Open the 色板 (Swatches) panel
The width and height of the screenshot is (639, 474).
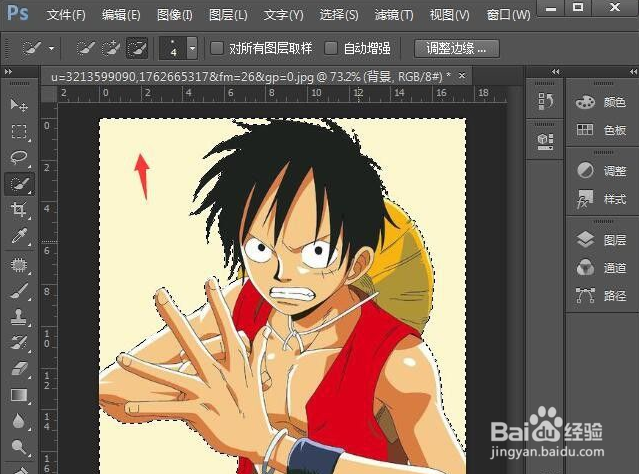pyautogui.click(x=601, y=130)
